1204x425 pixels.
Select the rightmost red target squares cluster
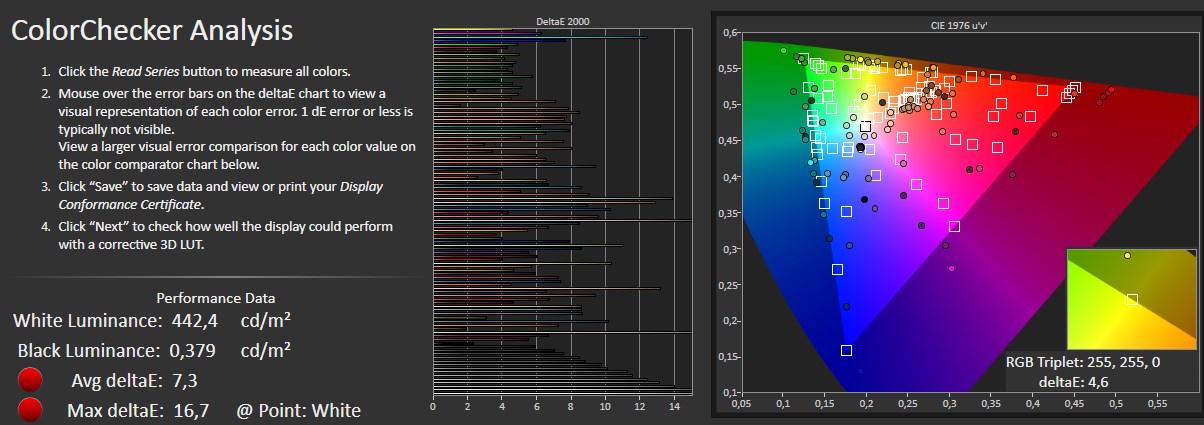(x=1071, y=90)
